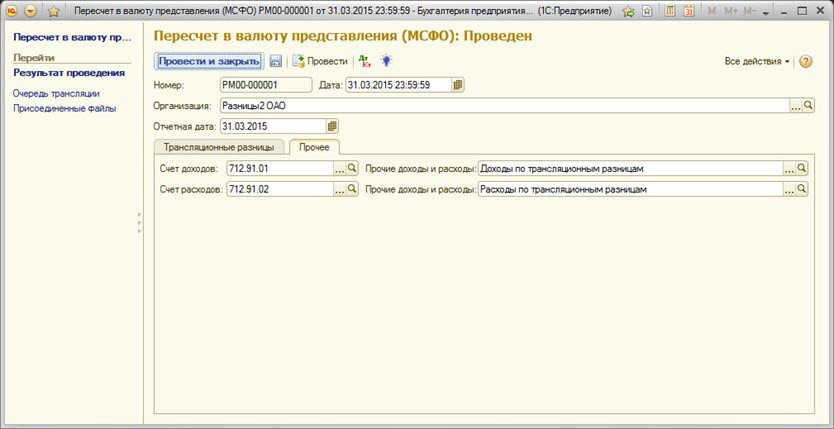Viewport: 834px width, 429px height.
Task: Switch to Трансляционные разницы tab
Action: click(218, 147)
